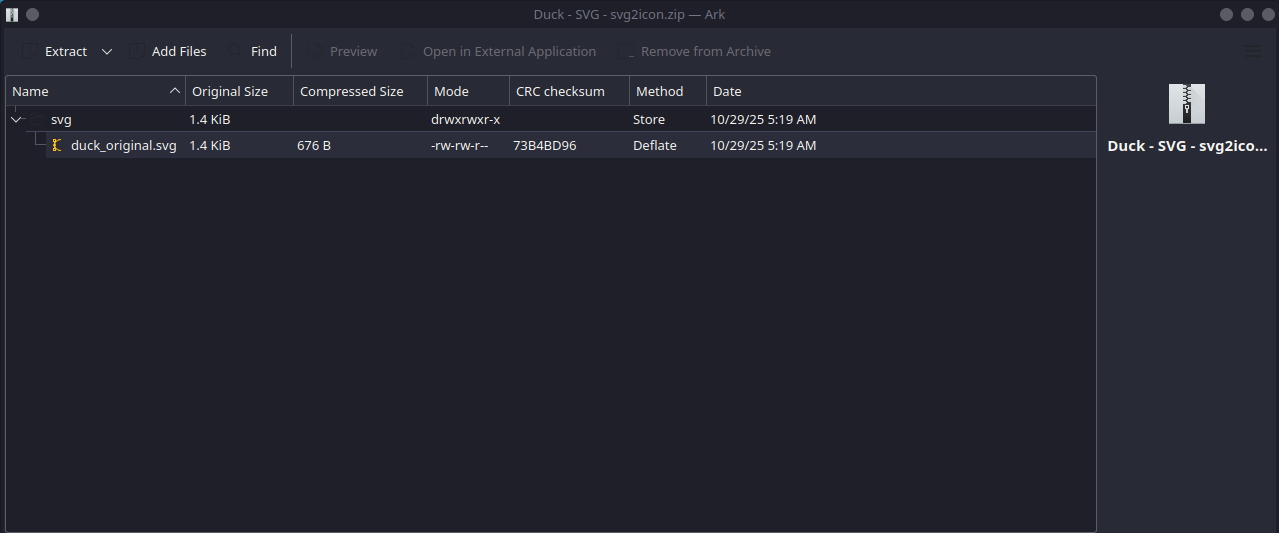Click Add Files in the toolbar
The height and width of the screenshot is (533, 1279).
[x=167, y=51]
